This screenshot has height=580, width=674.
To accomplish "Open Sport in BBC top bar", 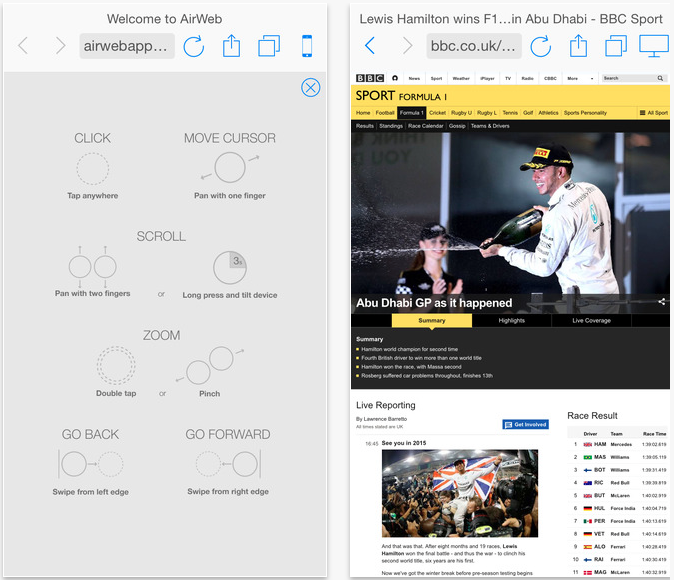I will tap(436, 78).
